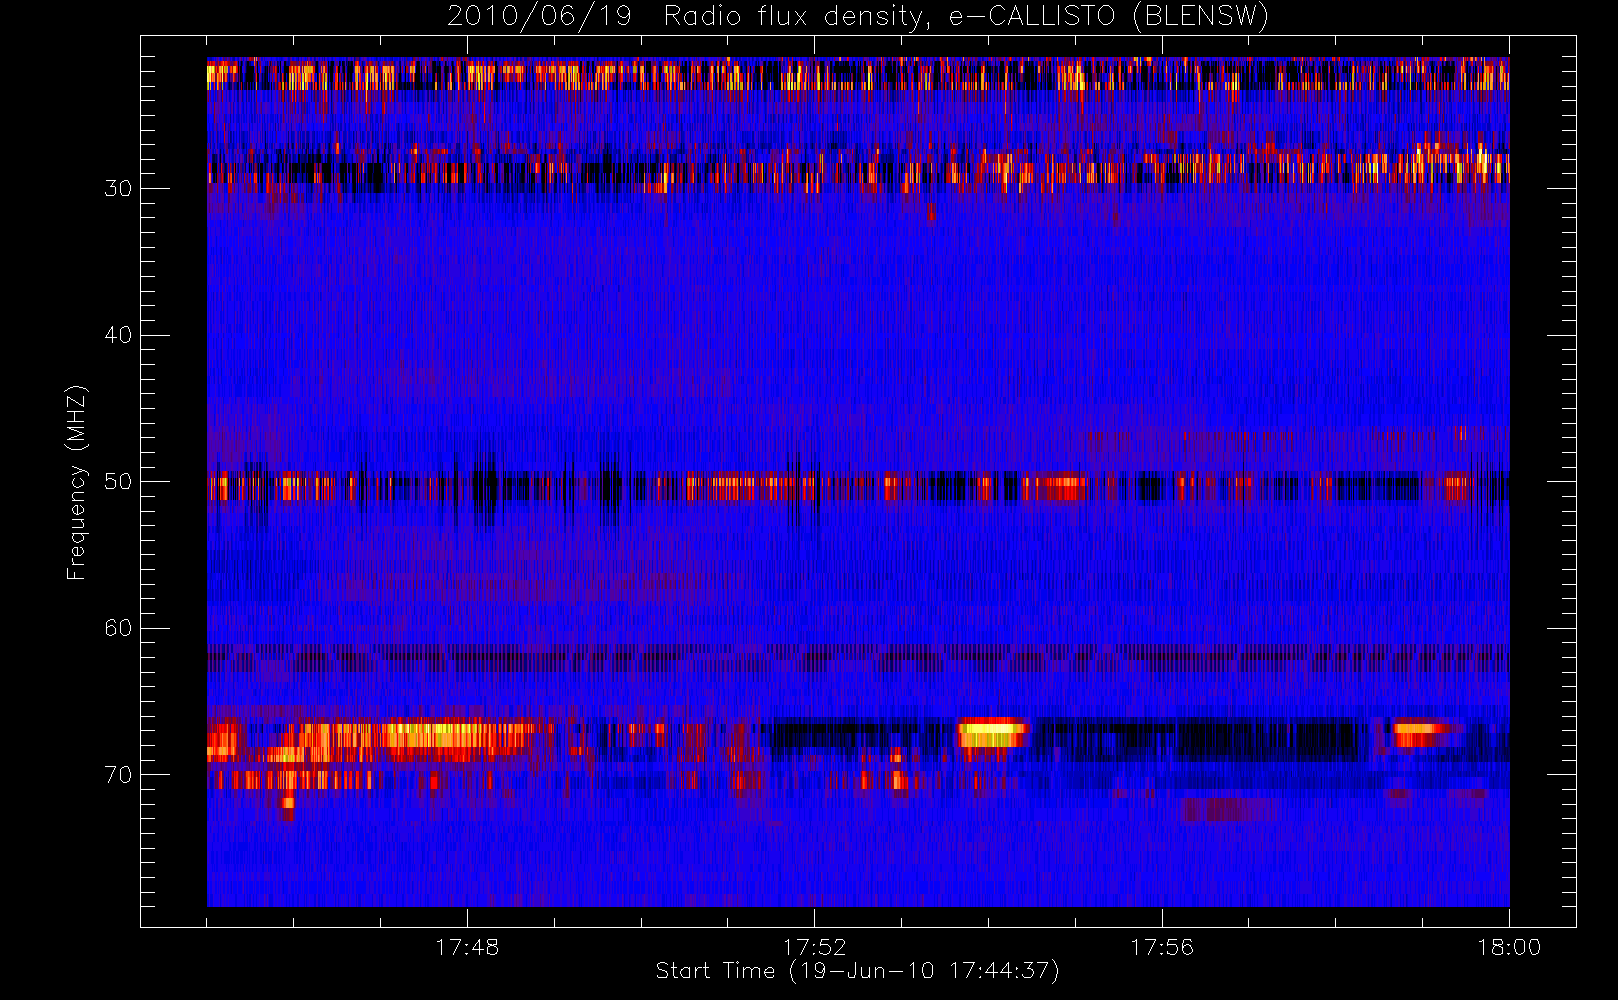Click the 40 frequency tick label
The height and width of the screenshot is (1000, 1618).
click(118, 335)
